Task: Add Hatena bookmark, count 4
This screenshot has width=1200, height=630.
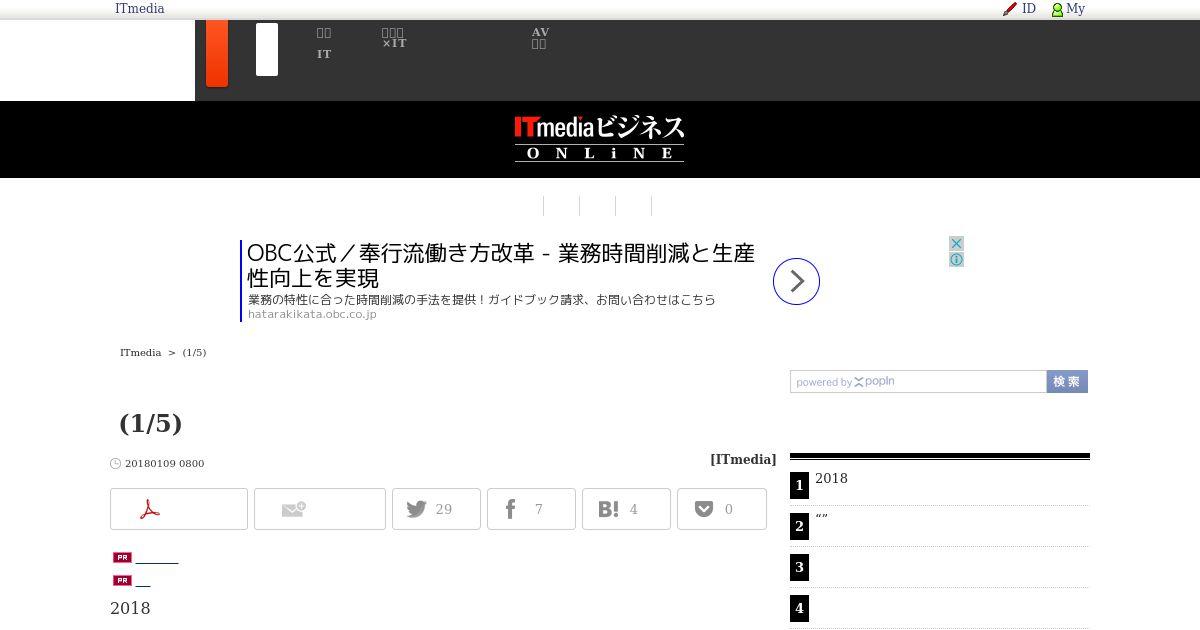Action: (626, 509)
